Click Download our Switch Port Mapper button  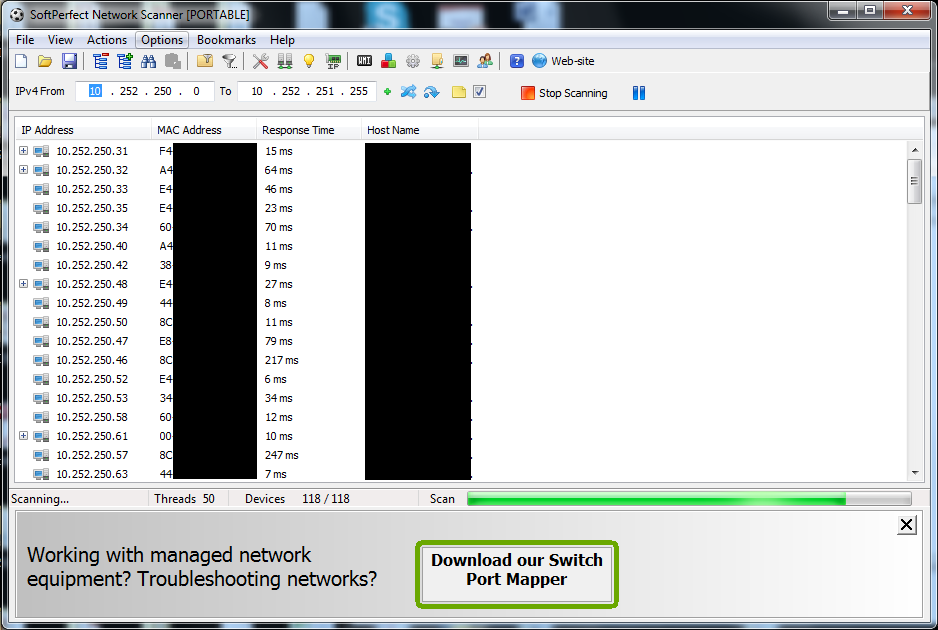pyautogui.click(x=517, y=574)
